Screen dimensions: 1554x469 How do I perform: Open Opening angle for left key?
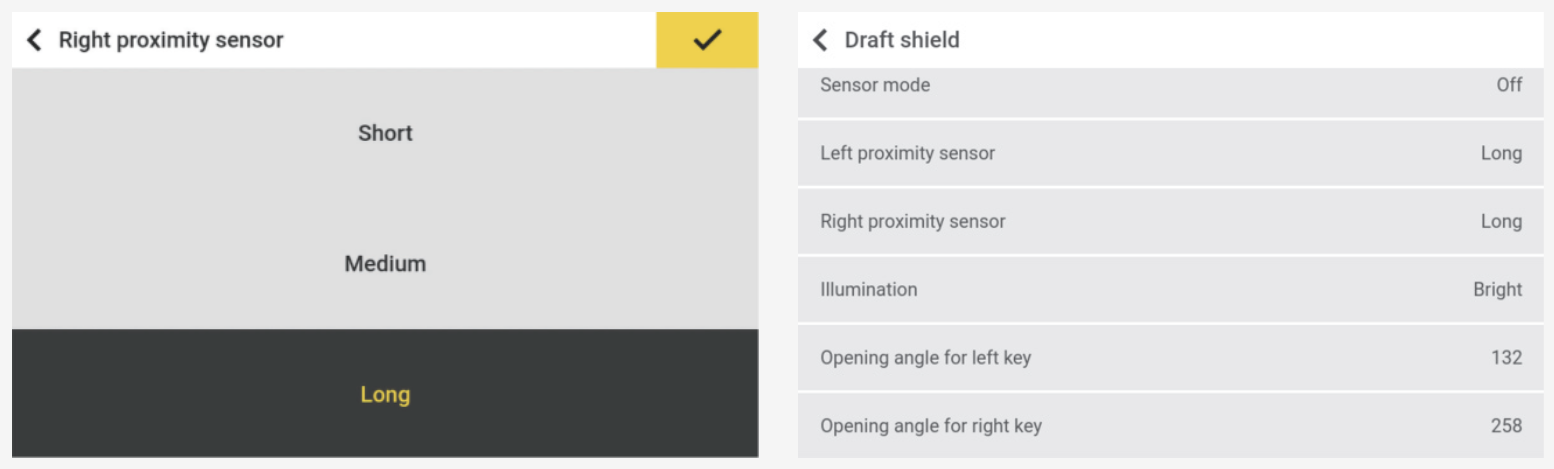(1170, 357)
